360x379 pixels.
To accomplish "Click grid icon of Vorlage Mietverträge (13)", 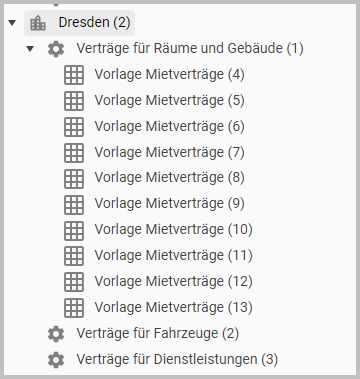I will tap(74, 308).
